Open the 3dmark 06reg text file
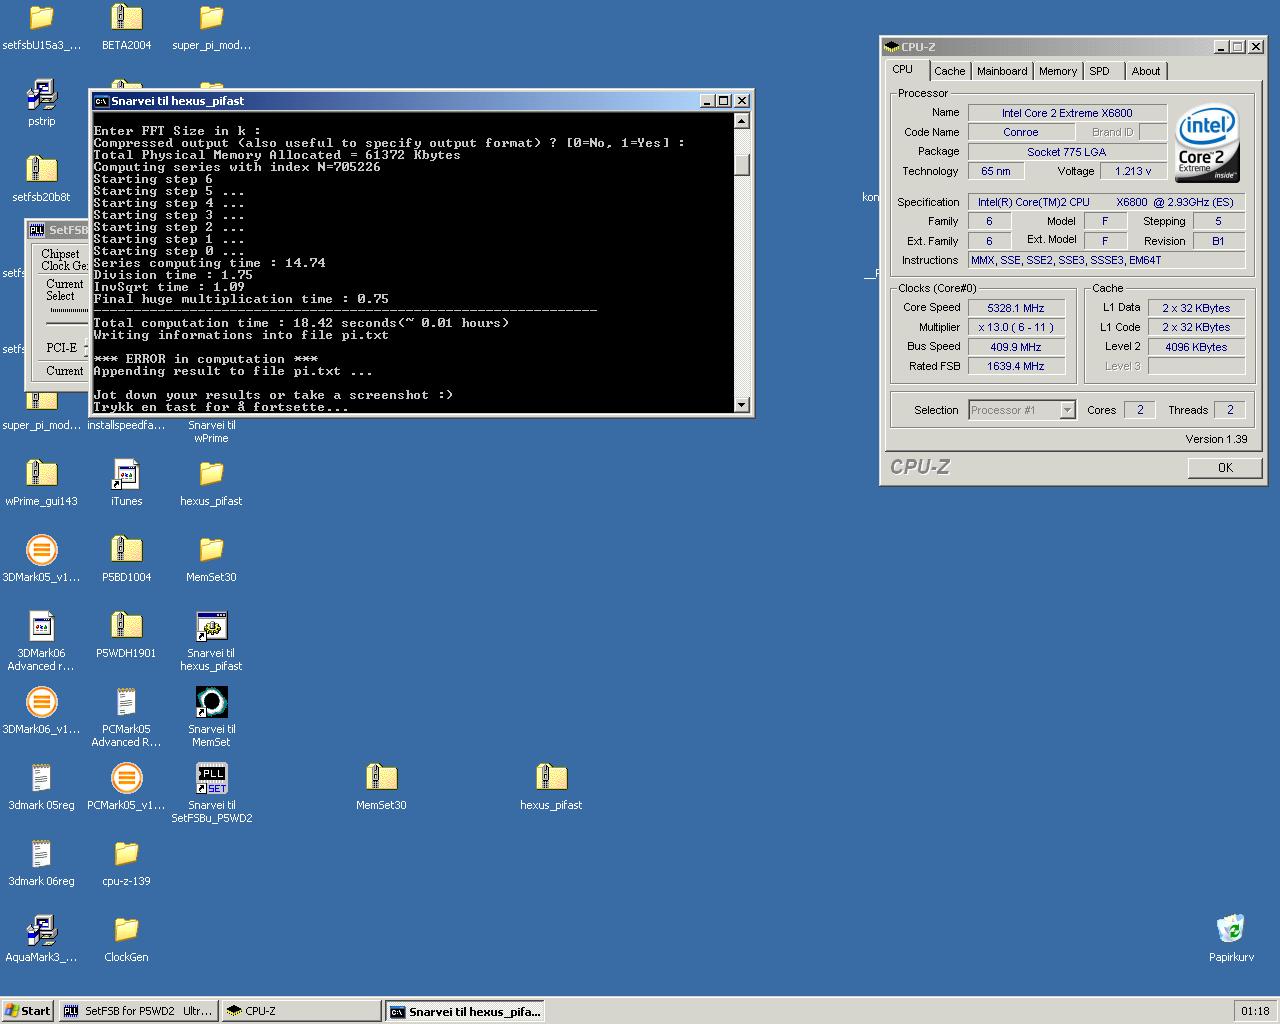 [x=41, y=854]
